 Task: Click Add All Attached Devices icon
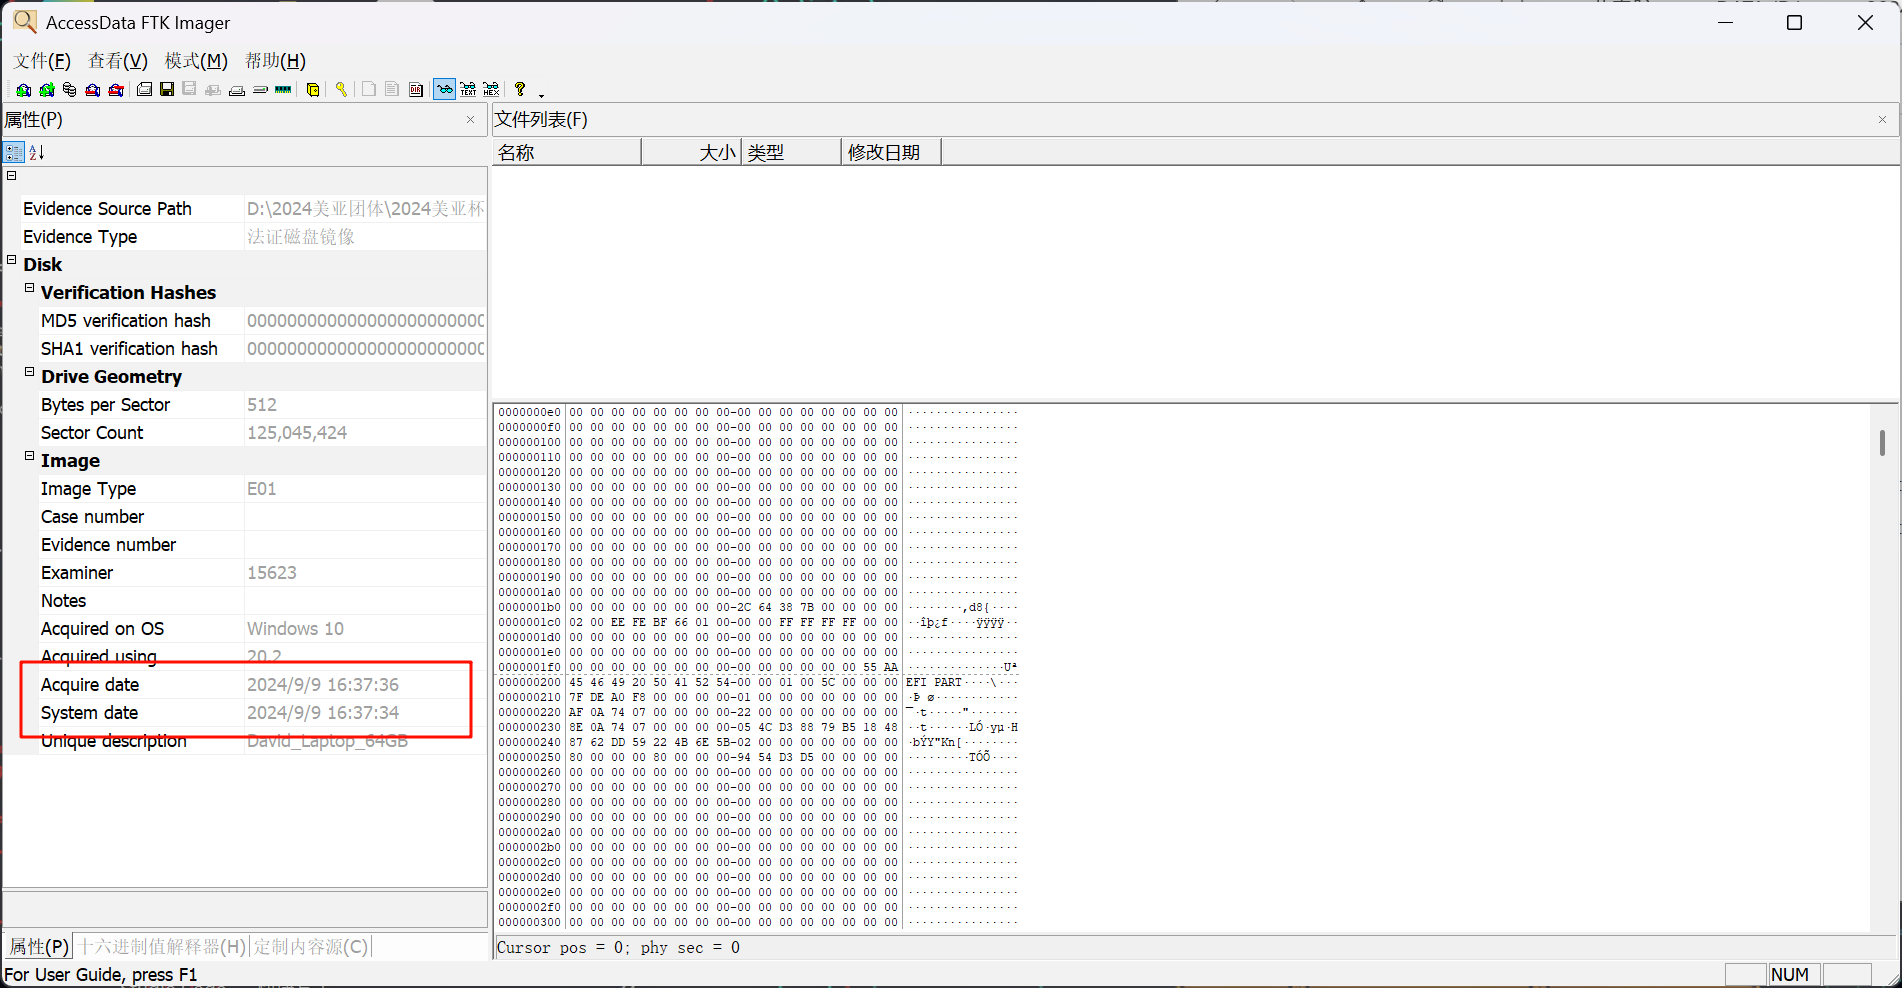click(46, 89)
